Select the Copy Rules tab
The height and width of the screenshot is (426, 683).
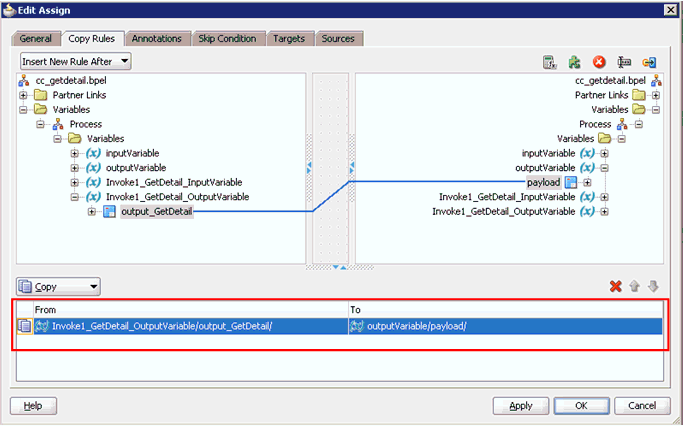[x=92, y=38]
